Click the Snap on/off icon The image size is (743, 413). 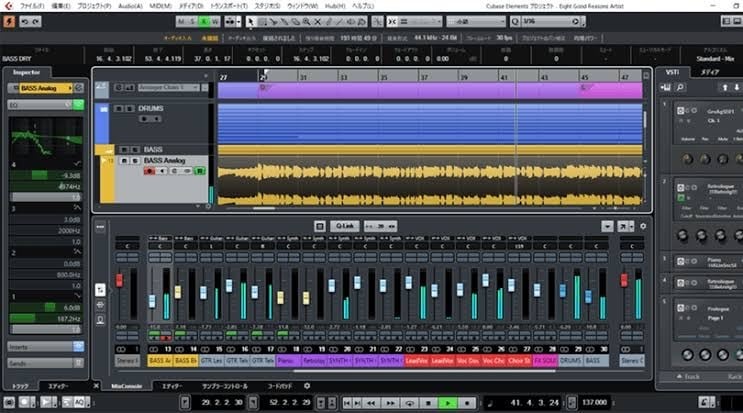[393, 22]
